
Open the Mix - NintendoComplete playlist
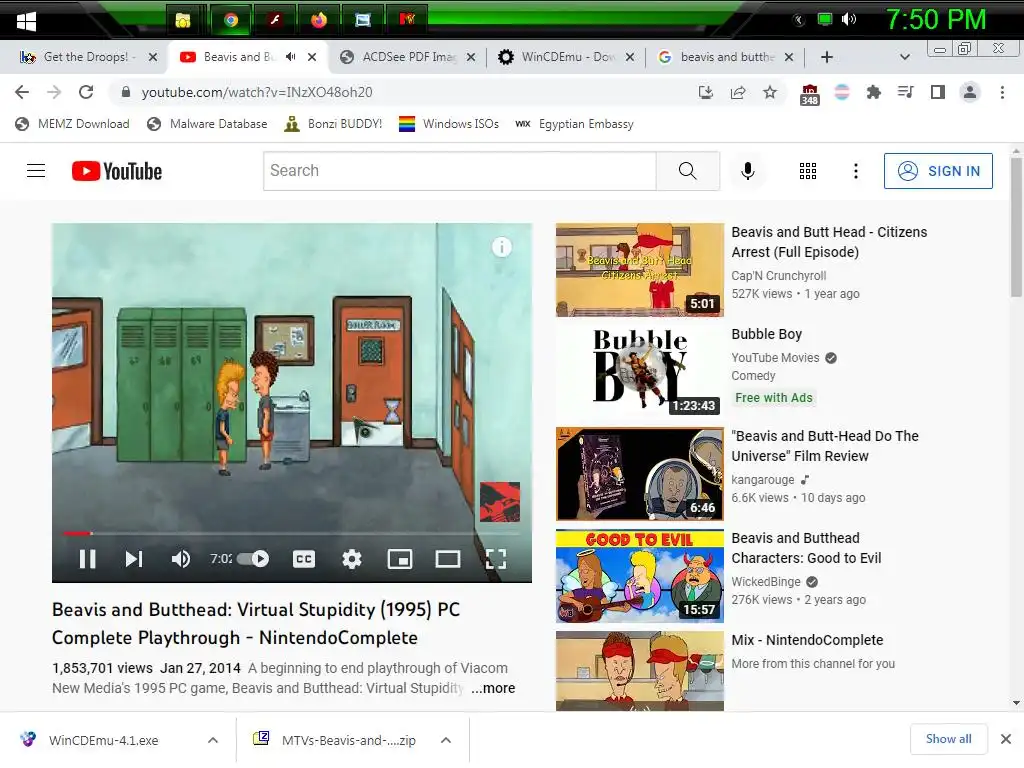807,640
